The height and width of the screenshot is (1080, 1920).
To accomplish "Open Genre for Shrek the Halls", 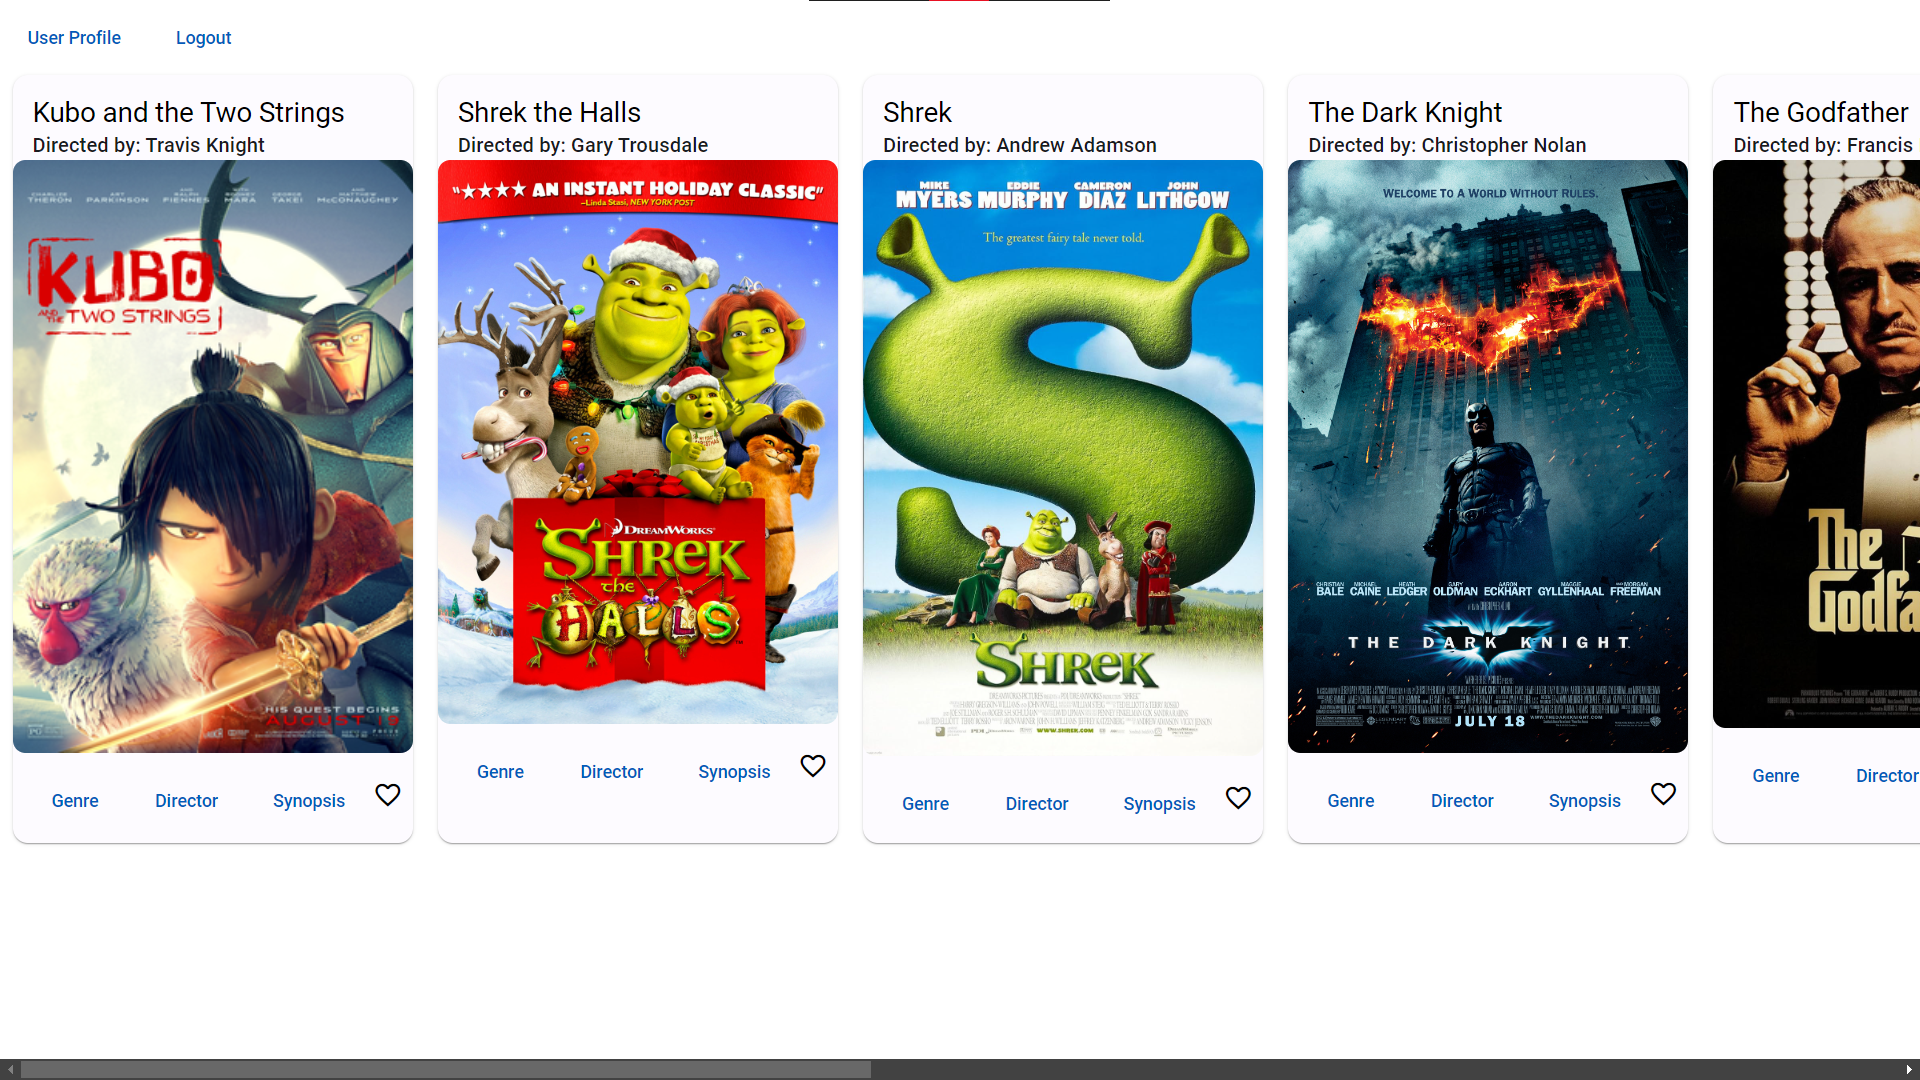I will pyautogui.click(x=500, y=772).
